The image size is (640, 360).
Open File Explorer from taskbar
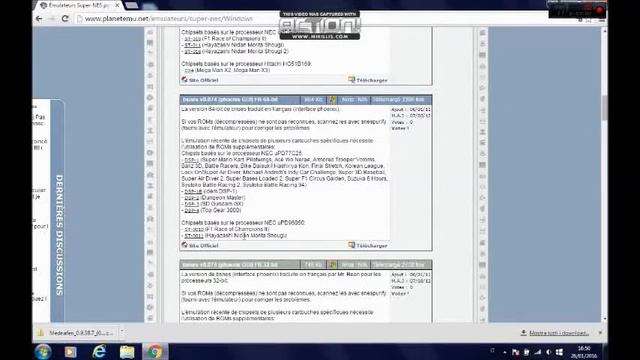pyautogui.click(x=127, y=351)
